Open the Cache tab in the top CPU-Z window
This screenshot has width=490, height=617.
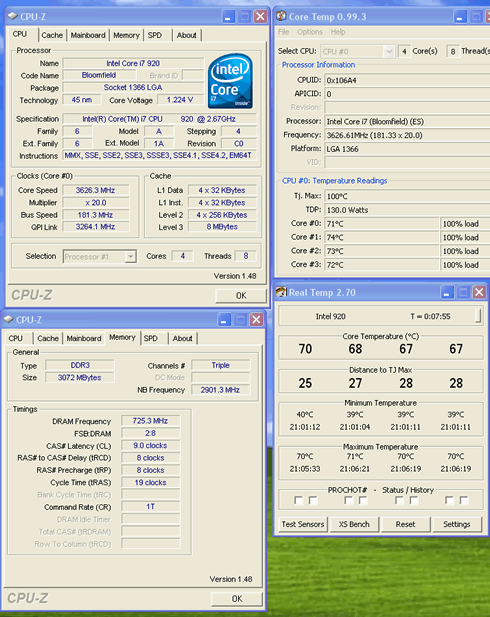coord(52,35)
